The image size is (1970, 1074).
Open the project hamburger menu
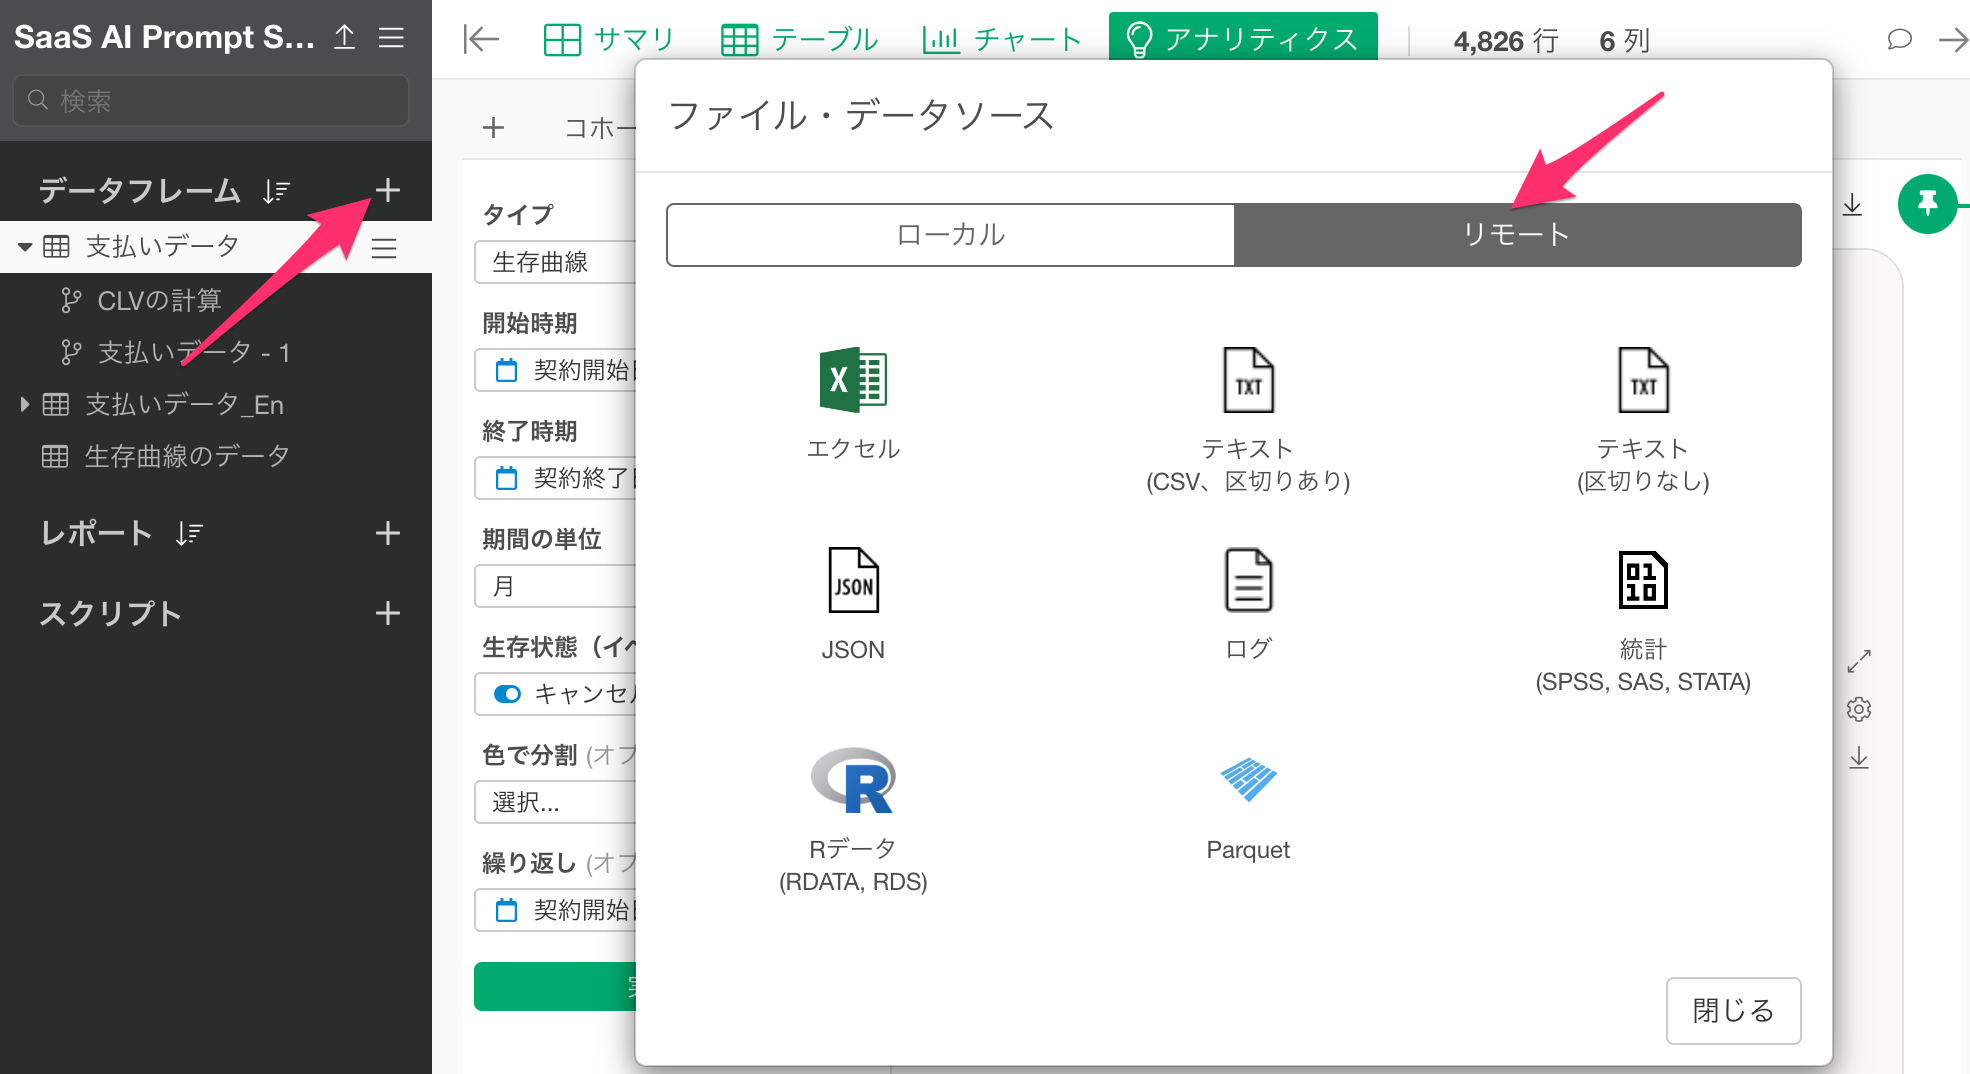392,38
